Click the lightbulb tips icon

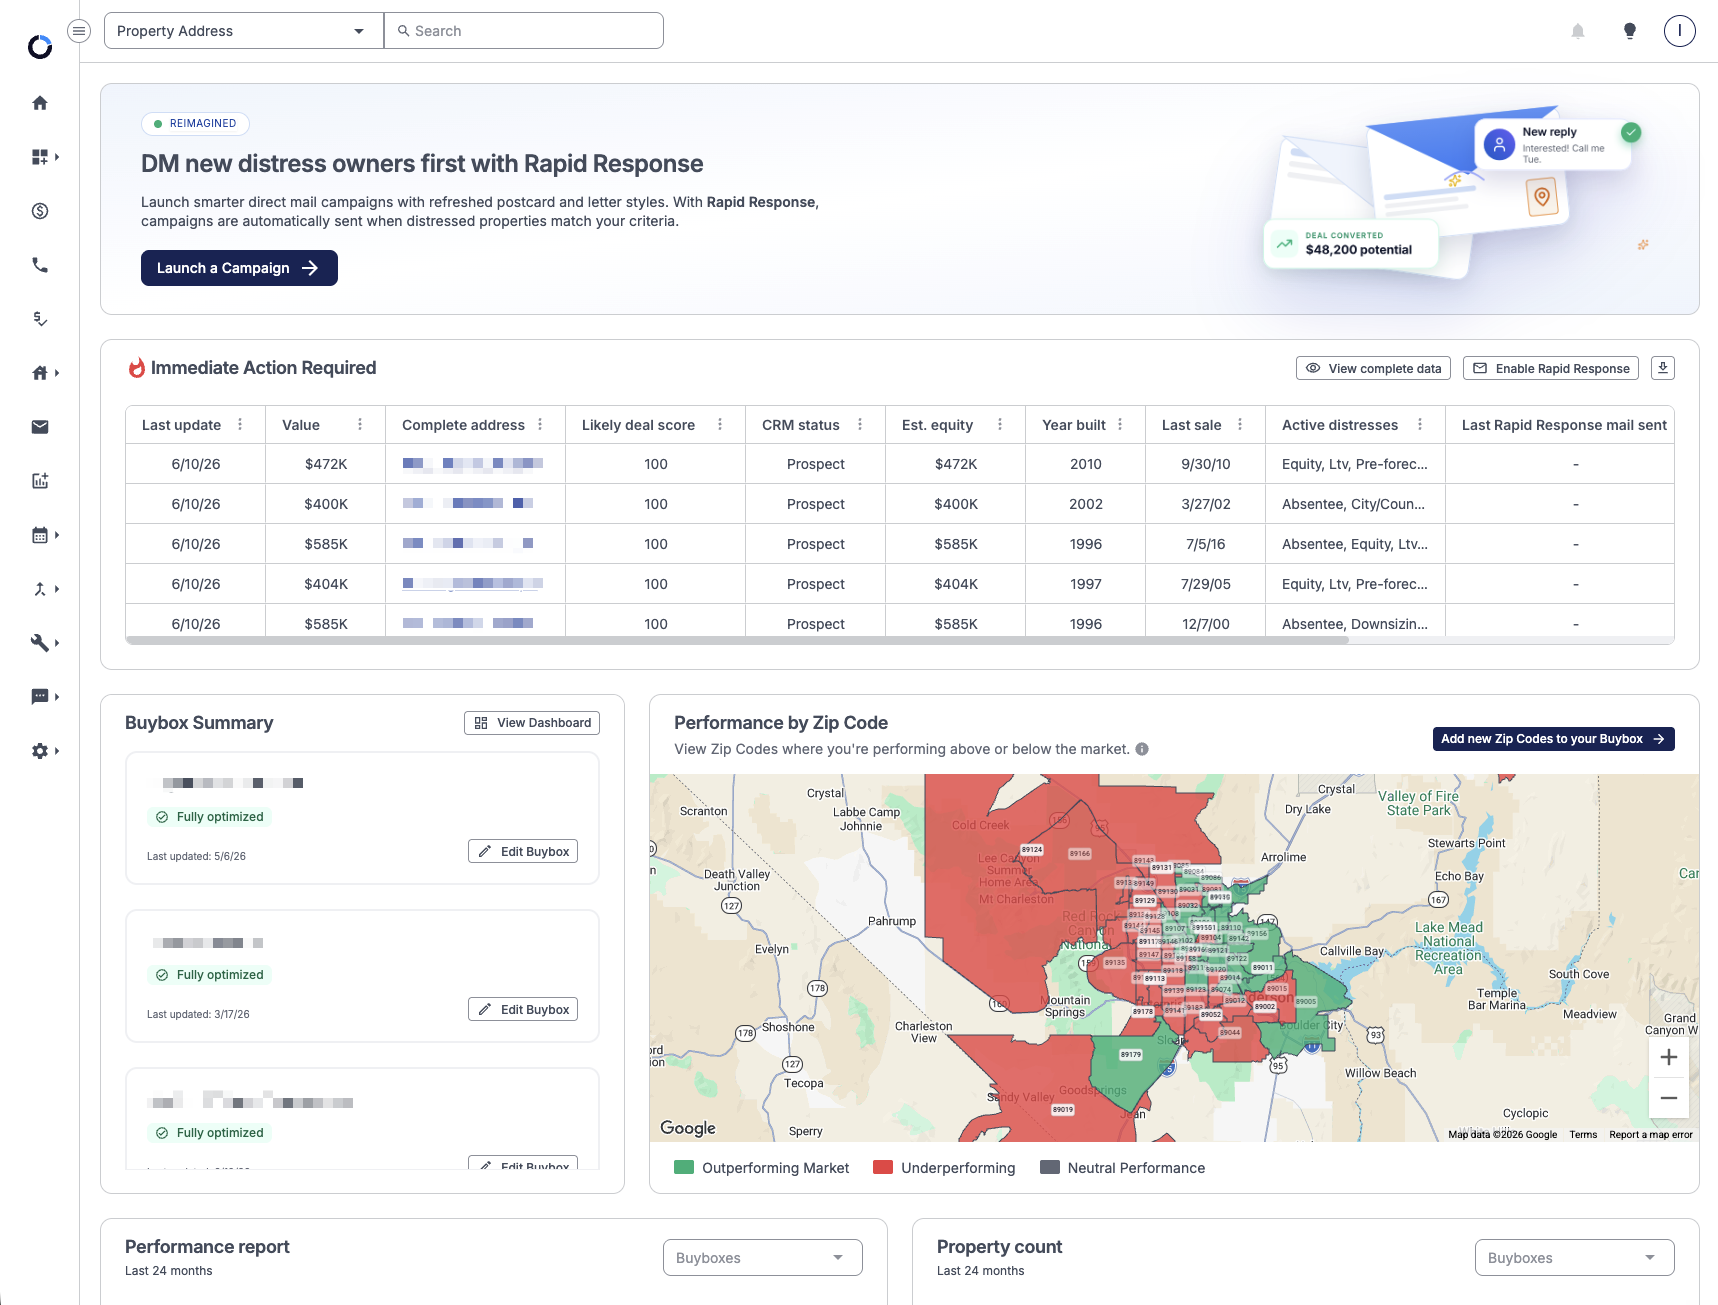click(x=1630, y=31)
